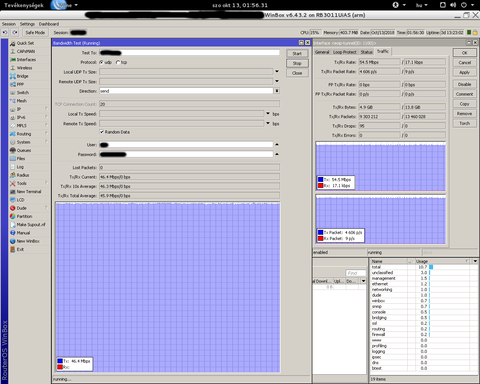Open the Bridge menu

(22, 76)
